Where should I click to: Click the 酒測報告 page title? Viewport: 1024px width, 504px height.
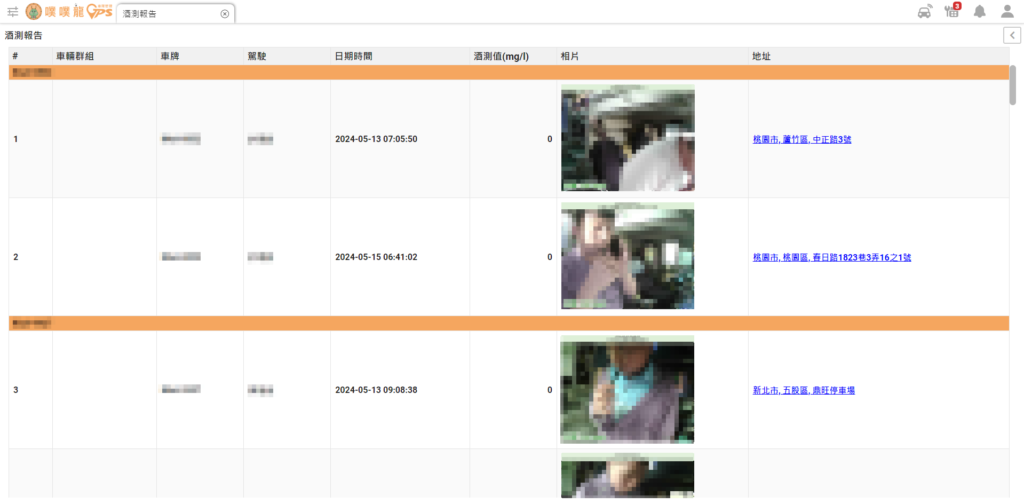point(24,35)
